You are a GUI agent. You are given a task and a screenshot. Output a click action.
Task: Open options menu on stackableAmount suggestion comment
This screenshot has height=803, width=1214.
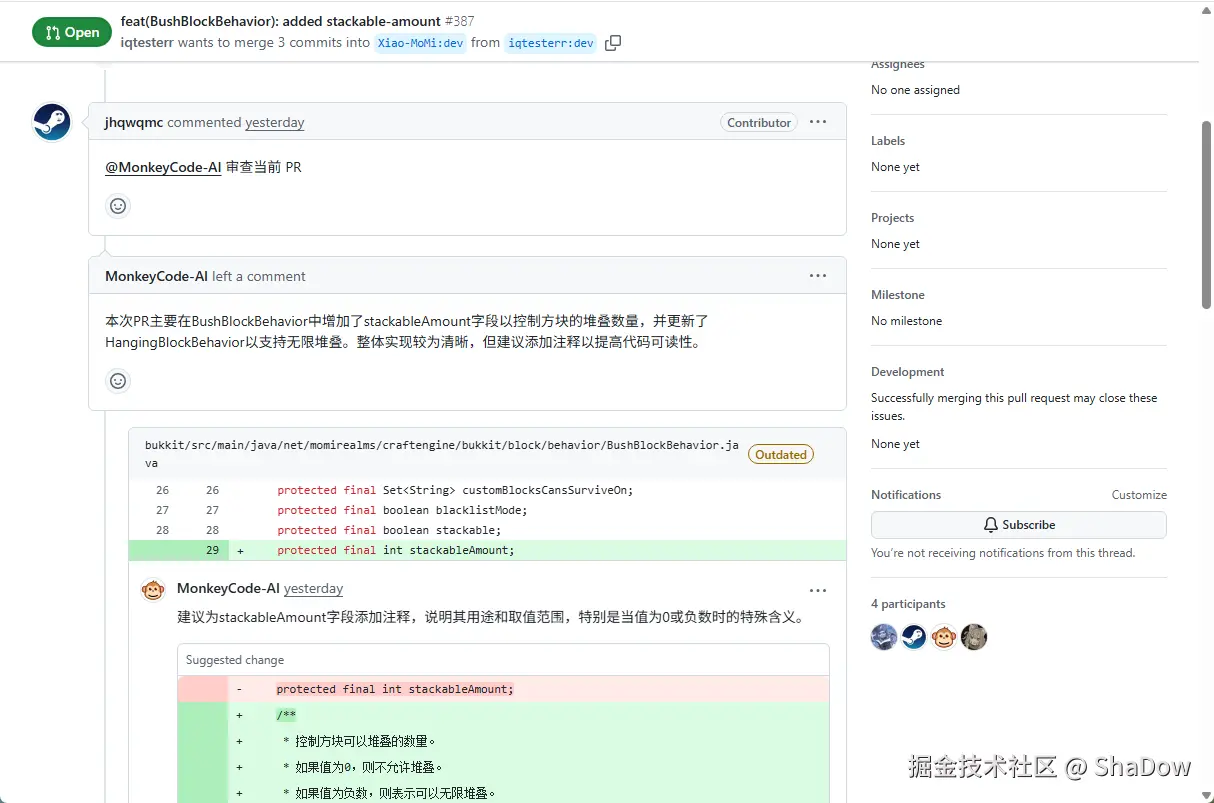[818, 590]
